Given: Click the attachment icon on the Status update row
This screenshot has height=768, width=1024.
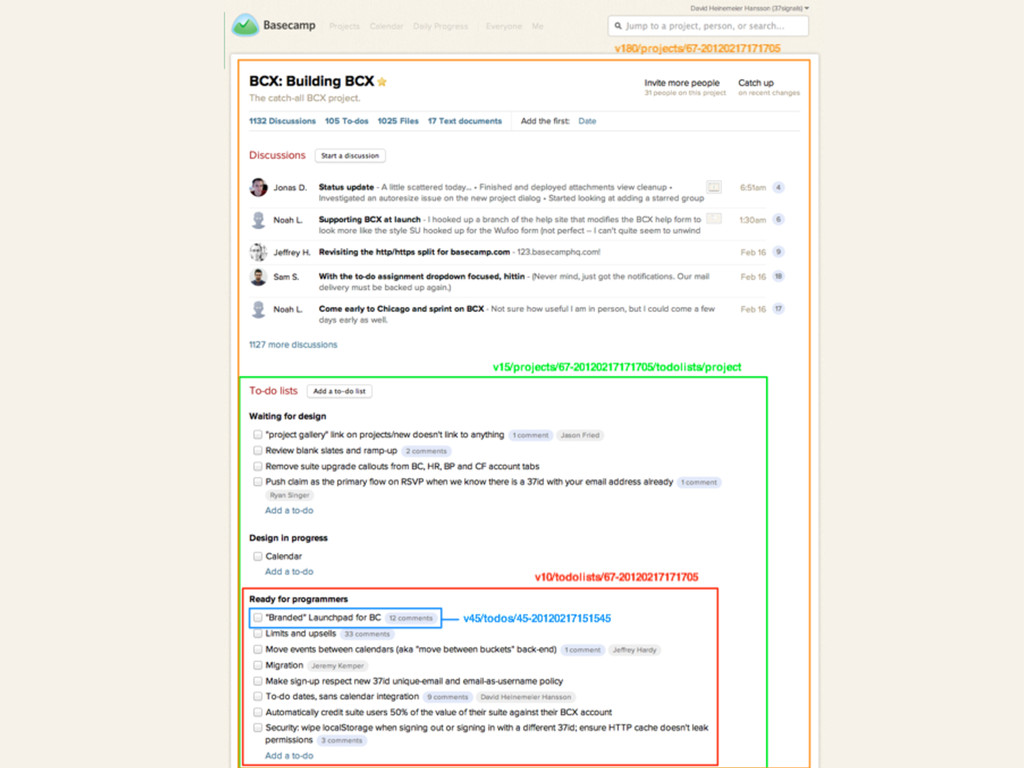Looking at the screenshot, I should pos(714,187).
